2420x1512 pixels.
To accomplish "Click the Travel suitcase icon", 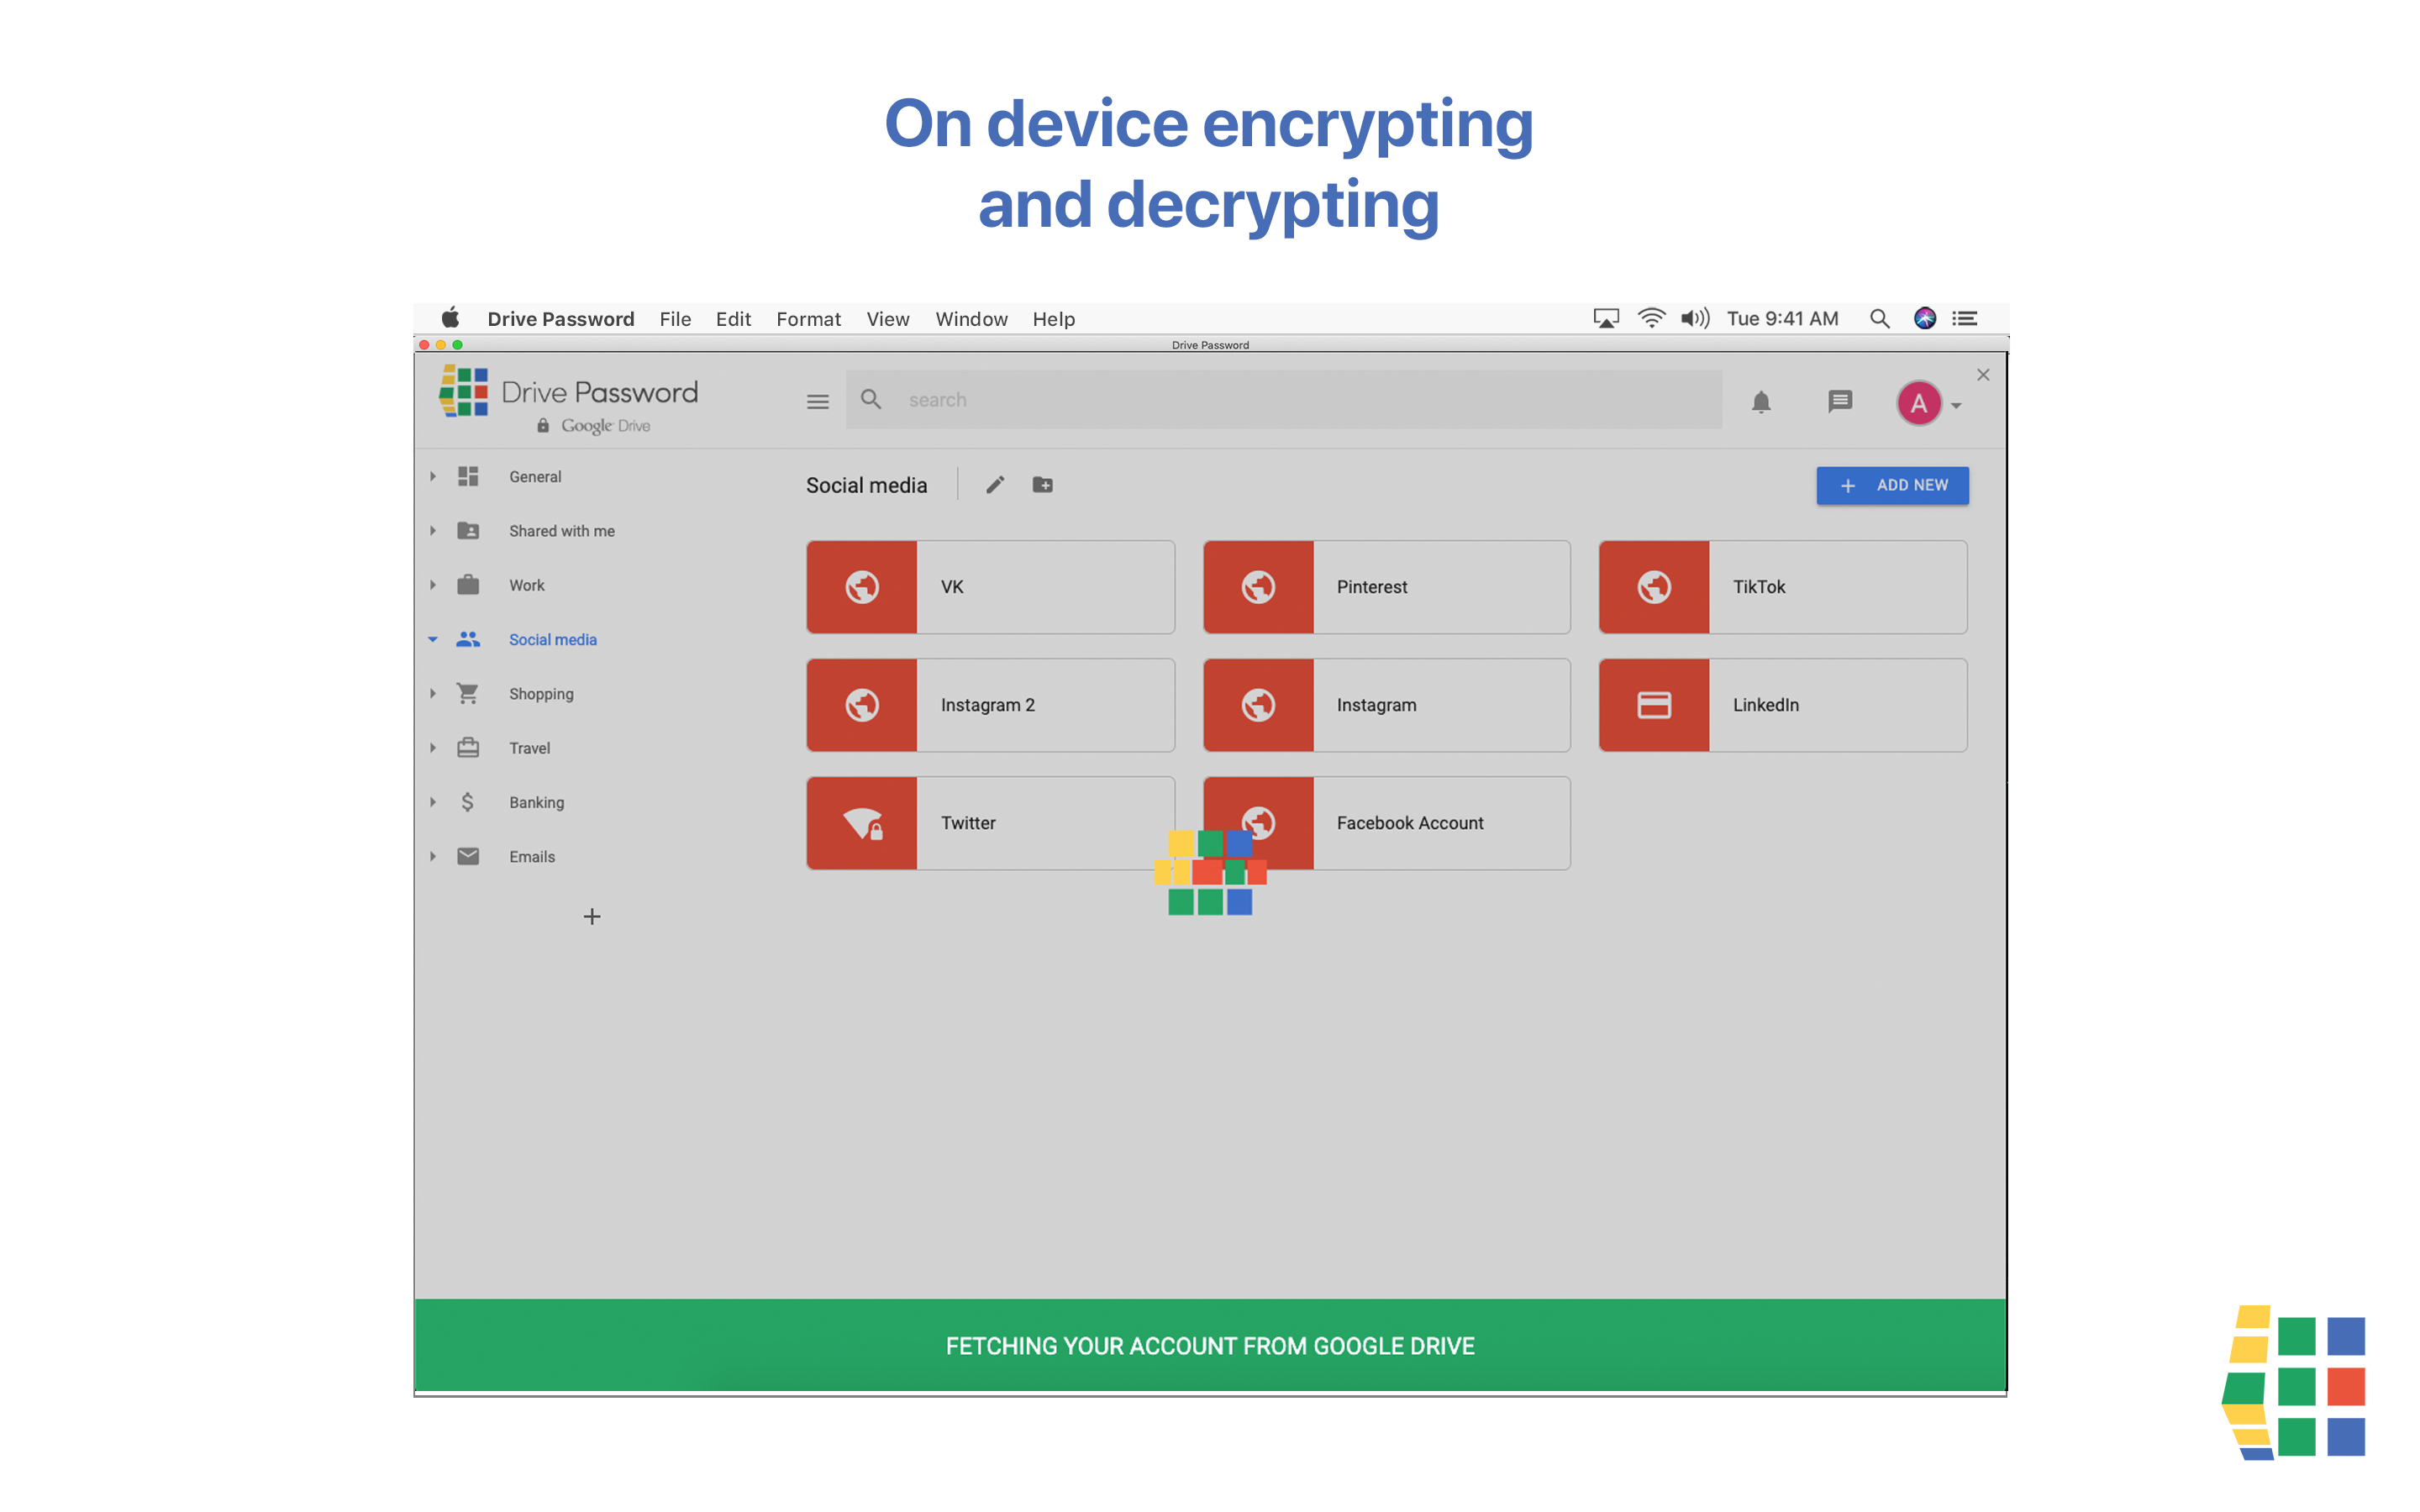I will coord(468,748).
